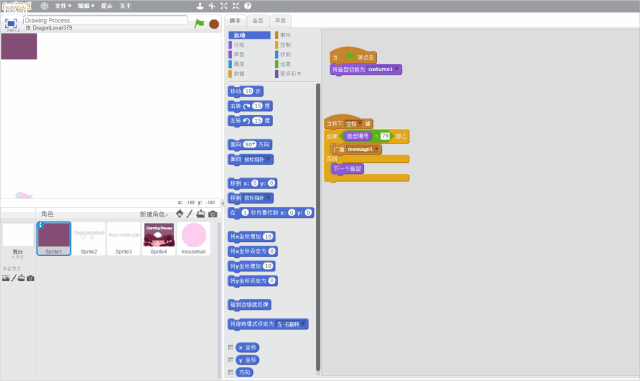Screen dimensions: 640x381
Task: Choose the grow sprite tool icon
Action: [x=224, y=6]
